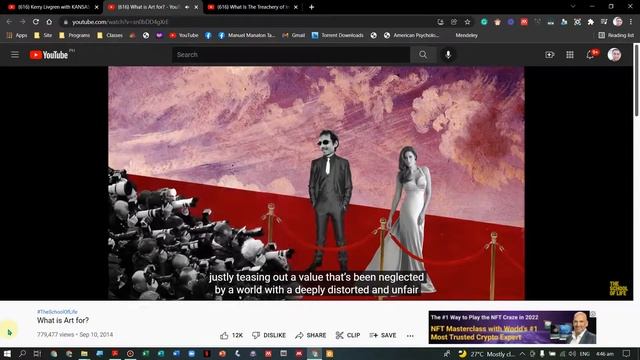
Task: Click the page vertical scrollbar thumb
Action: (636, 80)
